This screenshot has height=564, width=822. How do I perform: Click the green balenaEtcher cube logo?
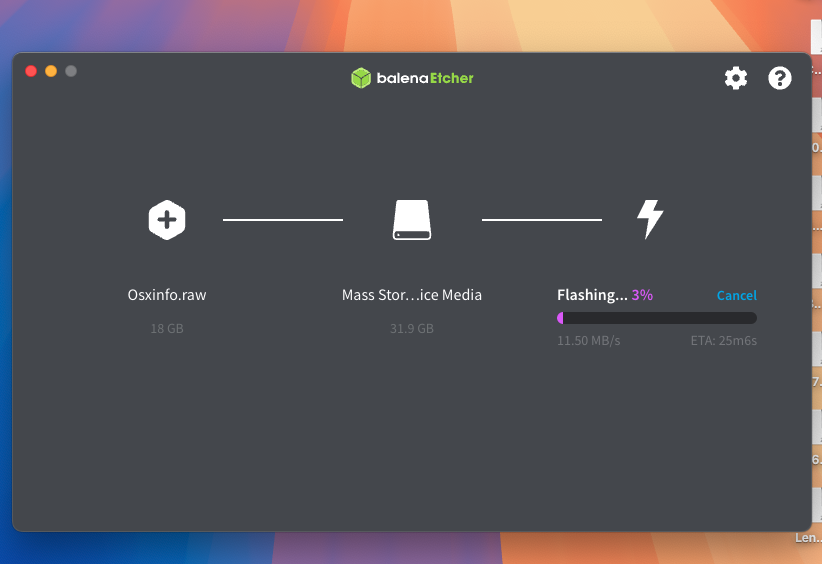(361, 78)
